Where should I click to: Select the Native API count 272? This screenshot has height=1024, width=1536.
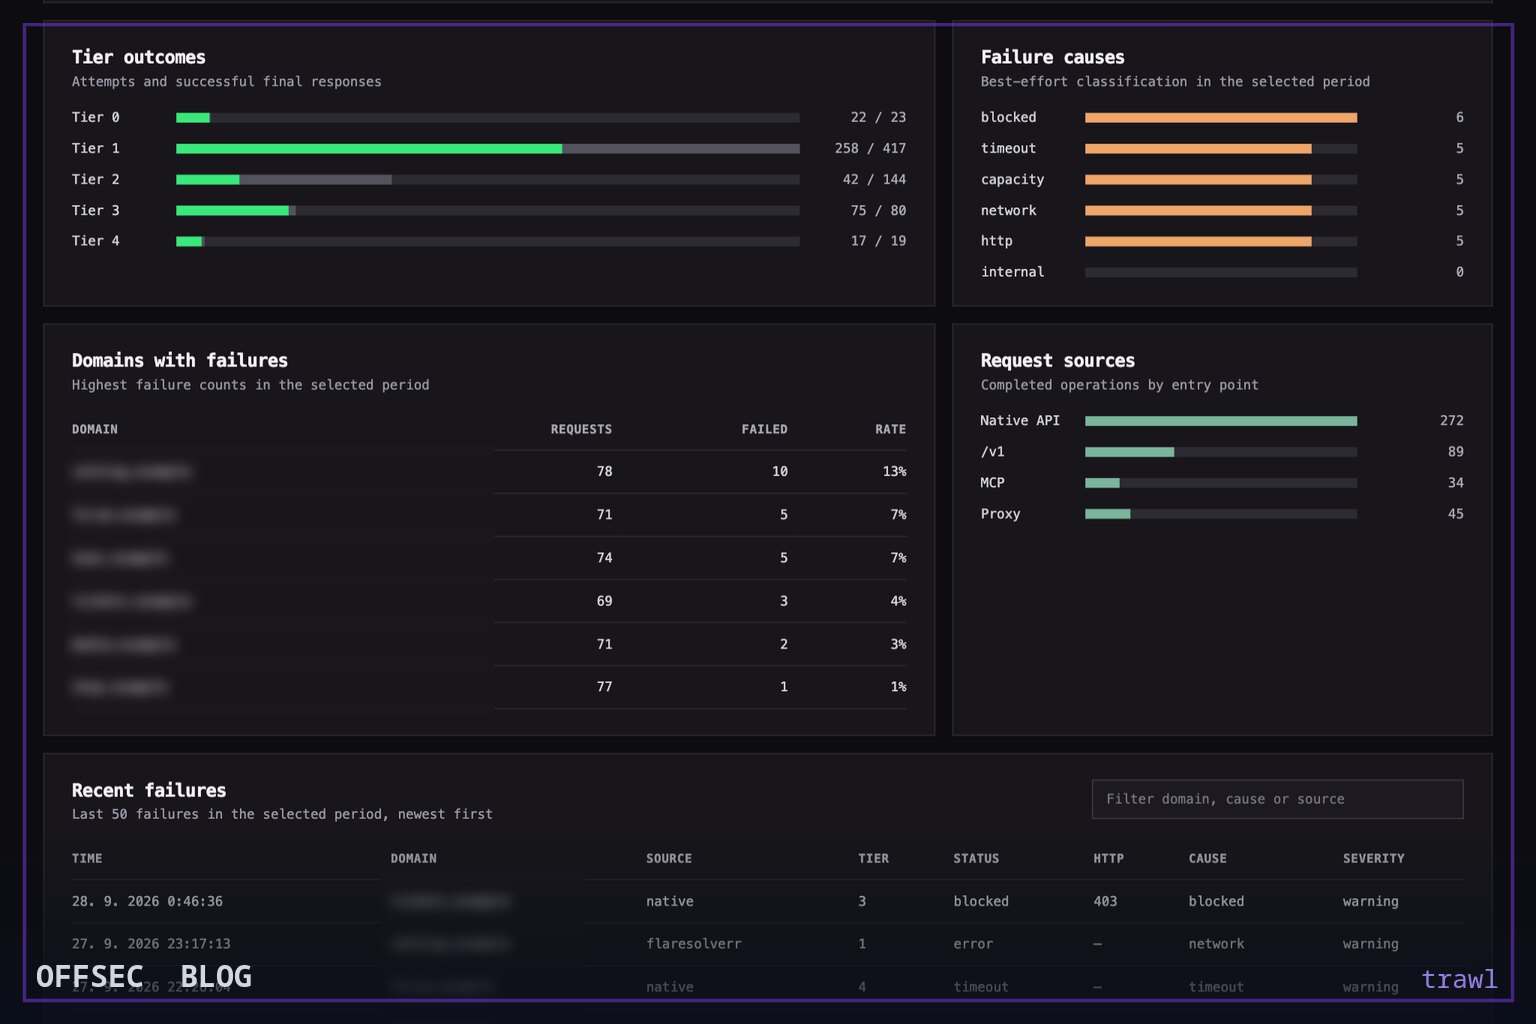click(x=1451, y=420)
